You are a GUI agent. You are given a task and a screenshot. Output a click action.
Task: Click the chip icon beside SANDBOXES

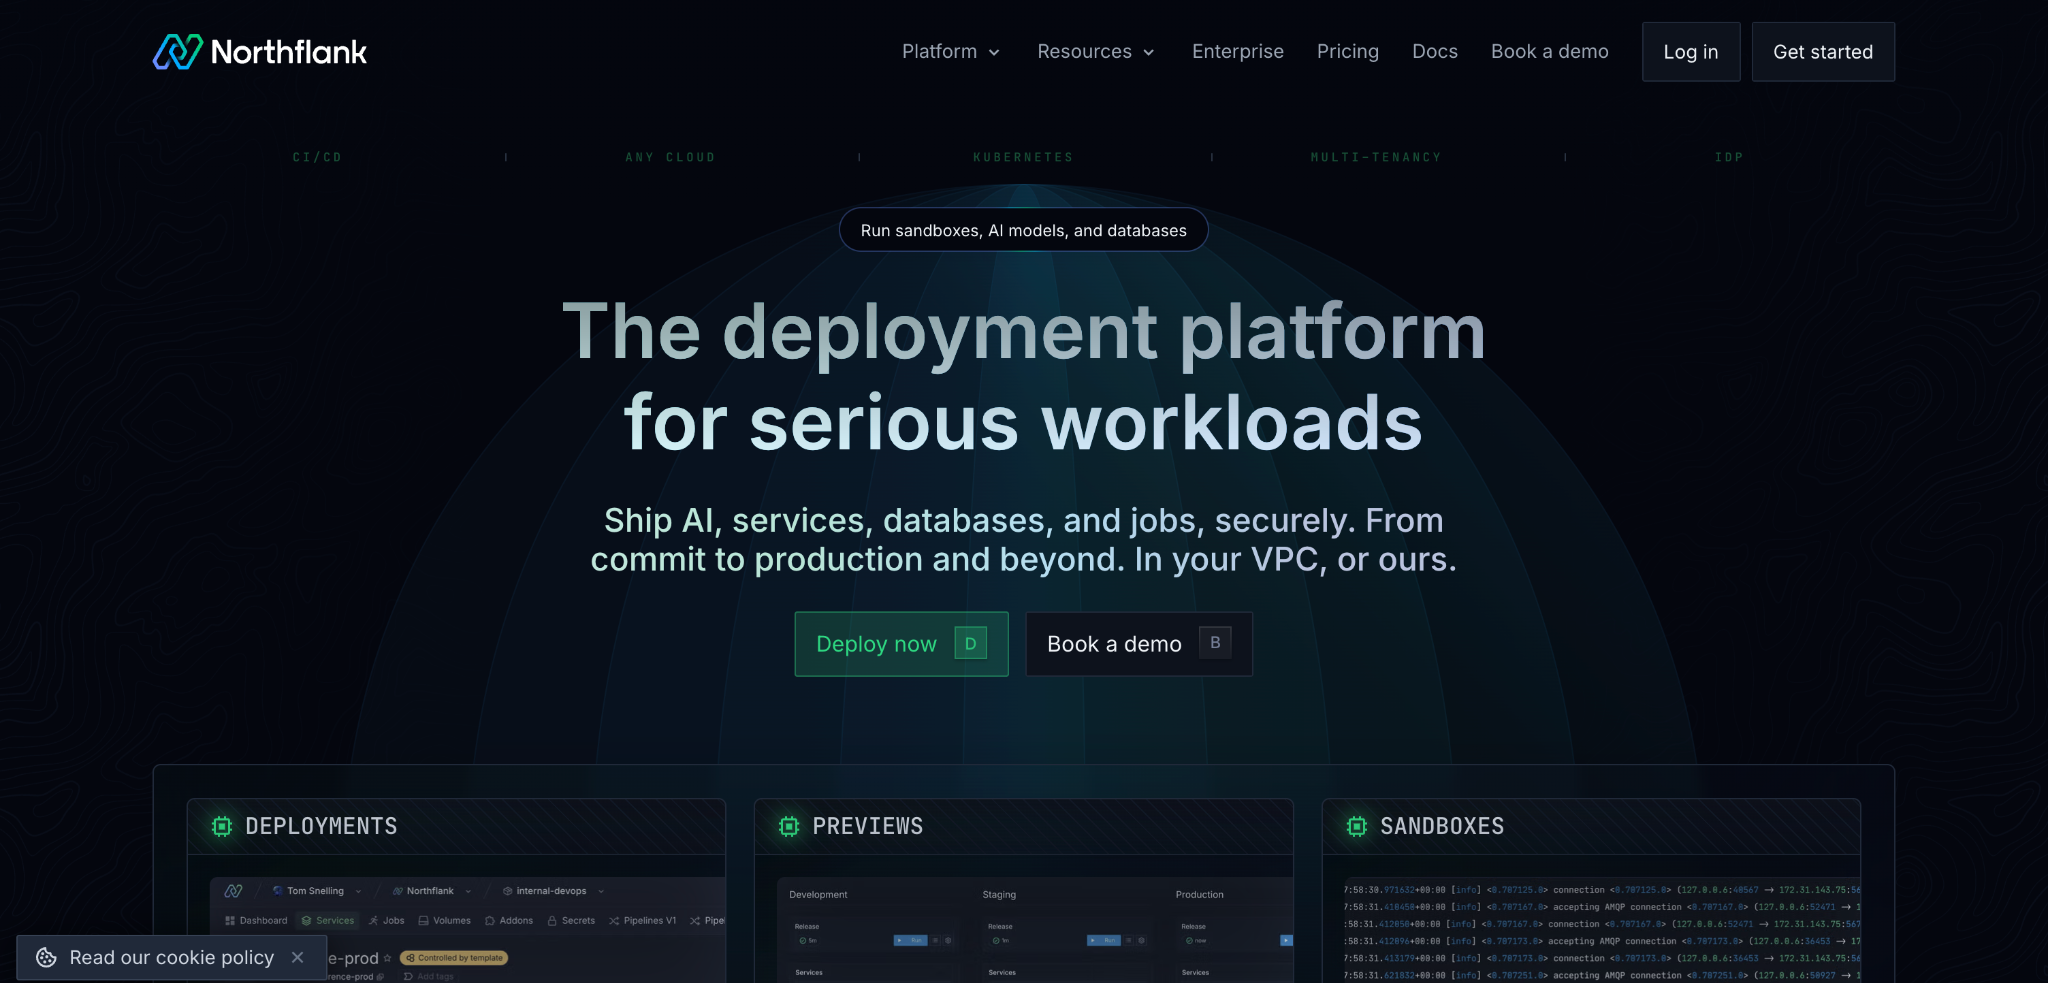click(1357, 826)
